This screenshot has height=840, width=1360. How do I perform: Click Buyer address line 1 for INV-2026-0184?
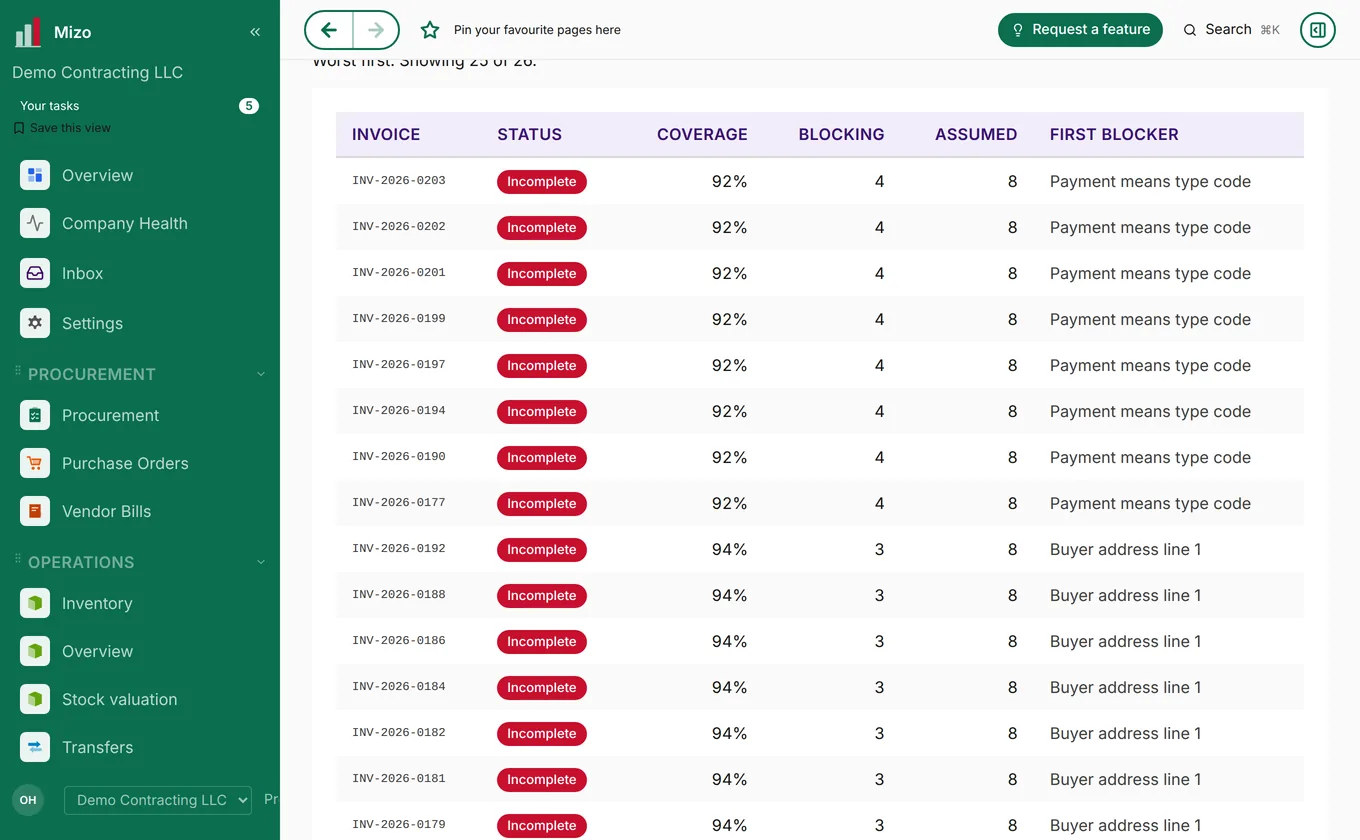1125,687
